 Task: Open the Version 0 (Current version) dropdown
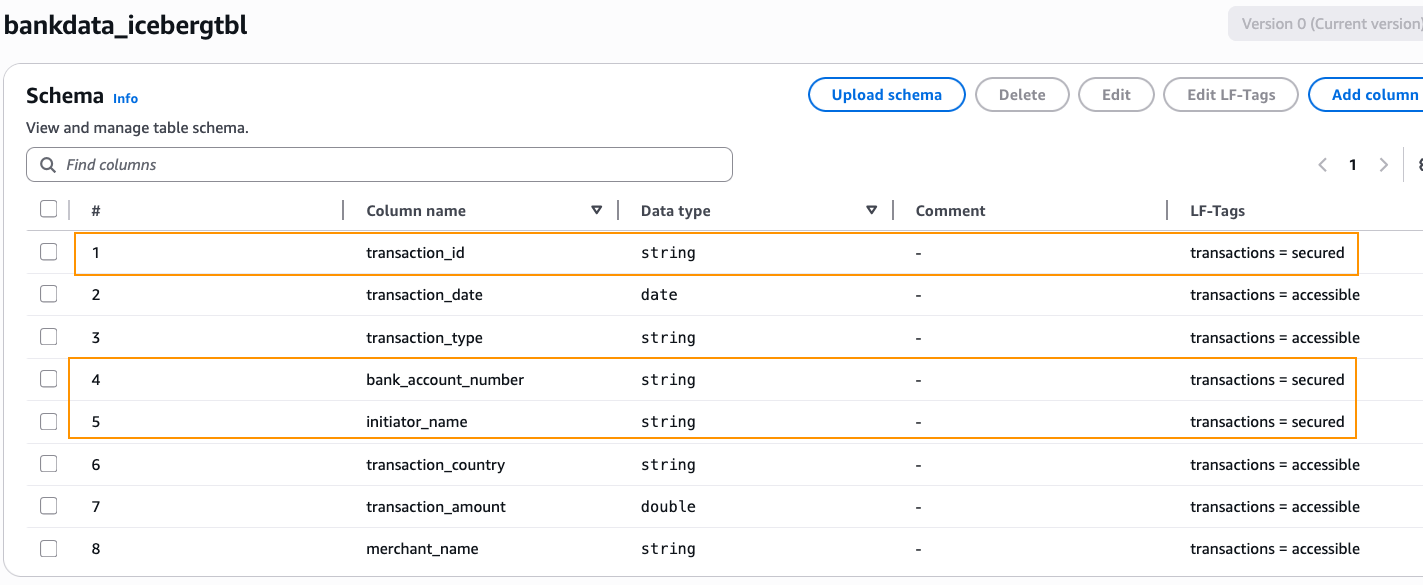point(1325,24)
